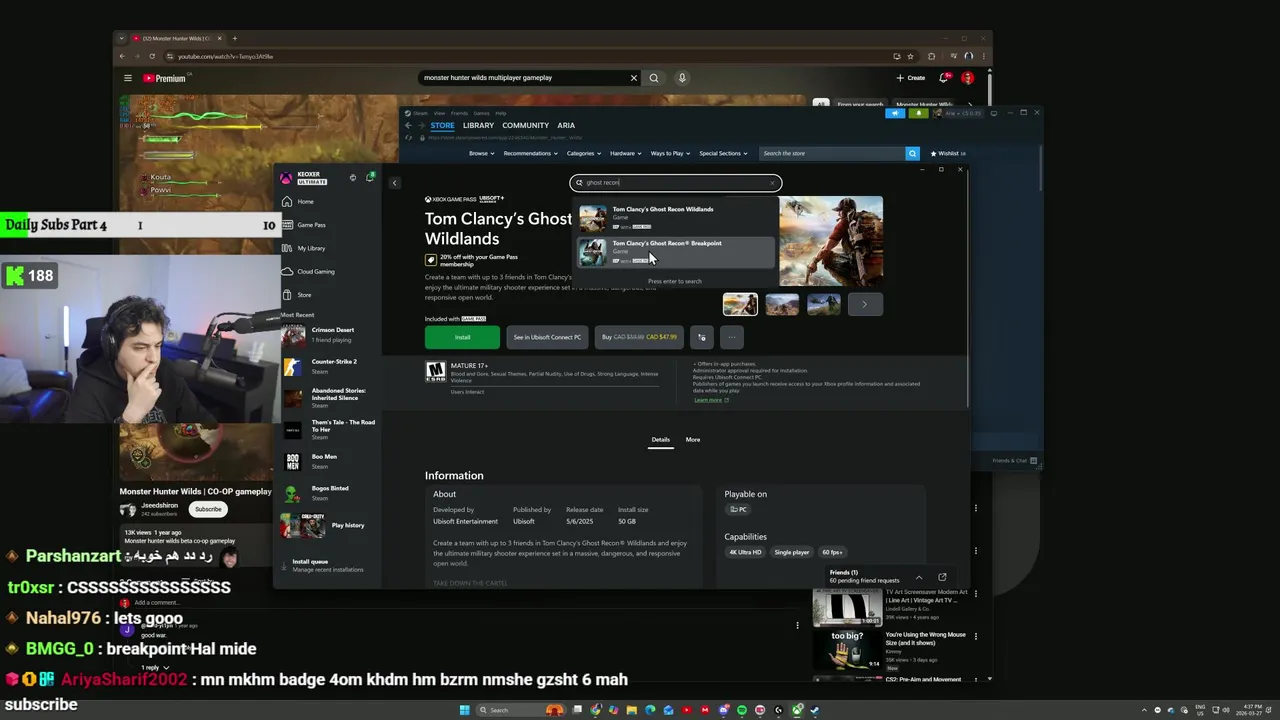Open Steam Friends & Chat
The image size is (1280, 720).
tap(1014, 461)
